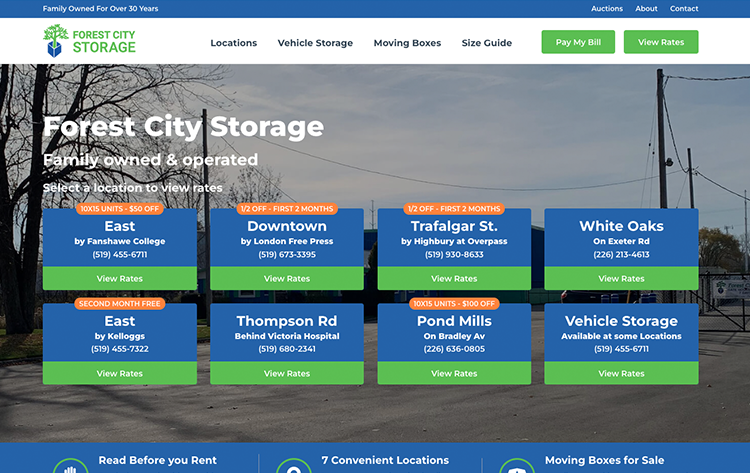View rates for White Oaks location

pyautogui.click(x=621, y=278)
